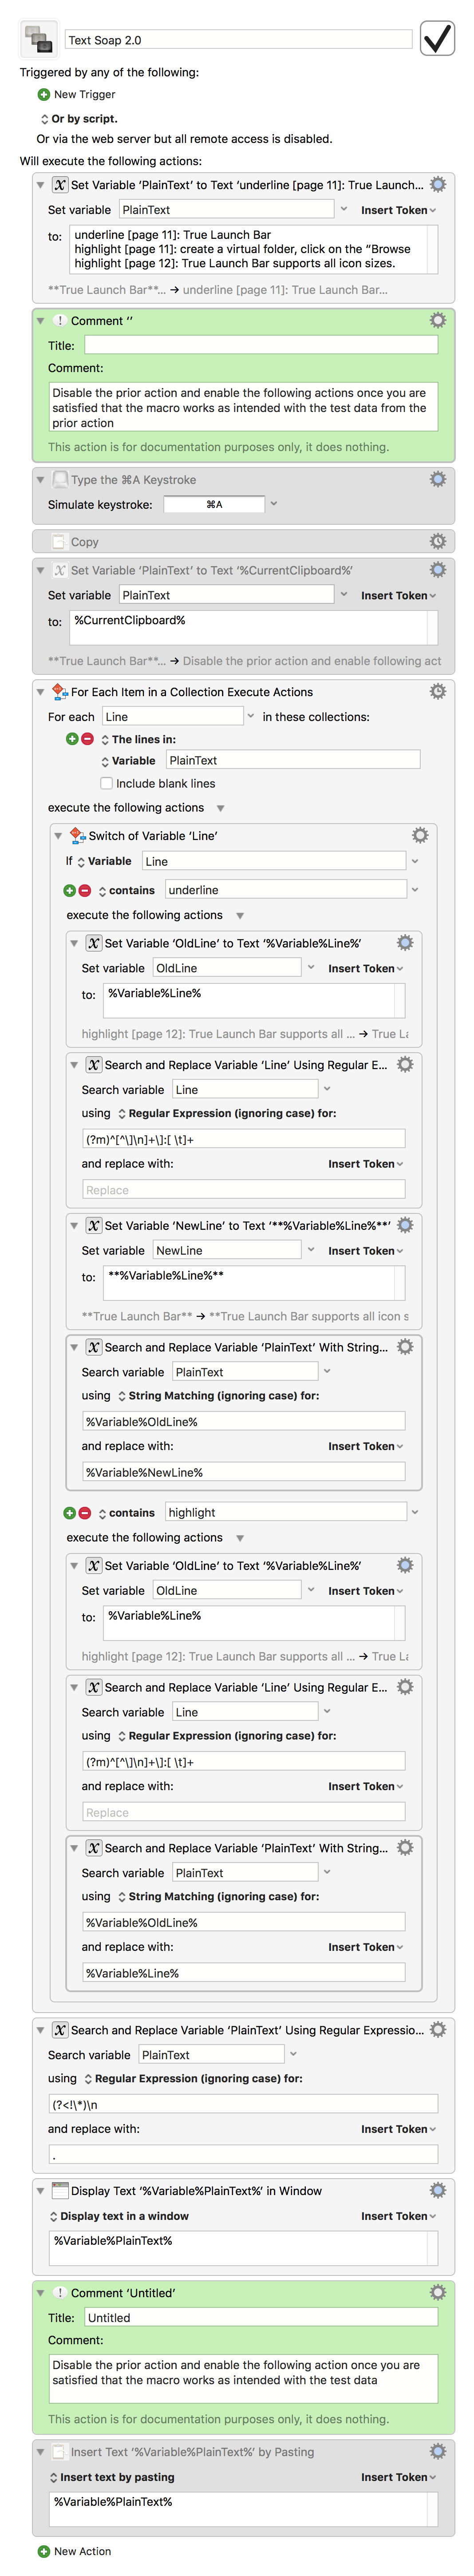Remove the 'contains highlight' case with minus
This screenshot has height=2576, width=474.
click(x=85, y=1513)
